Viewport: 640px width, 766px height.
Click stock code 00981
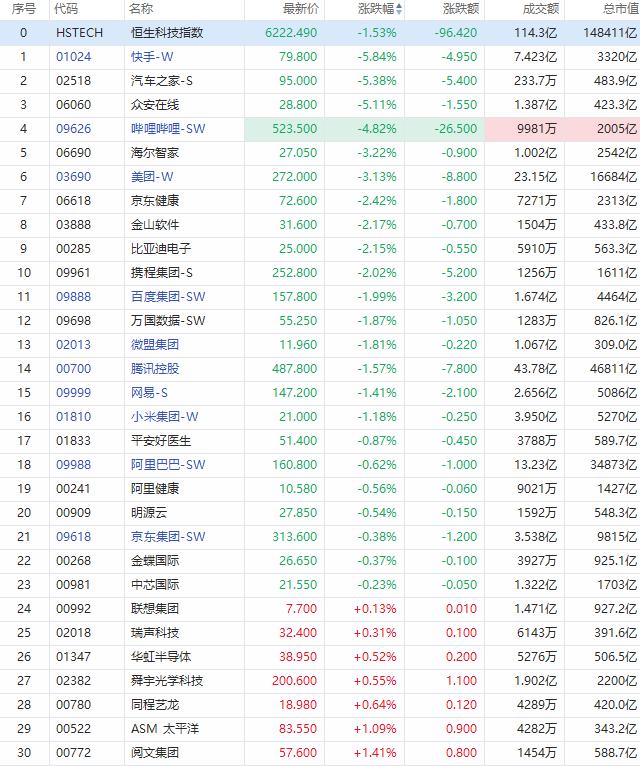73,584
